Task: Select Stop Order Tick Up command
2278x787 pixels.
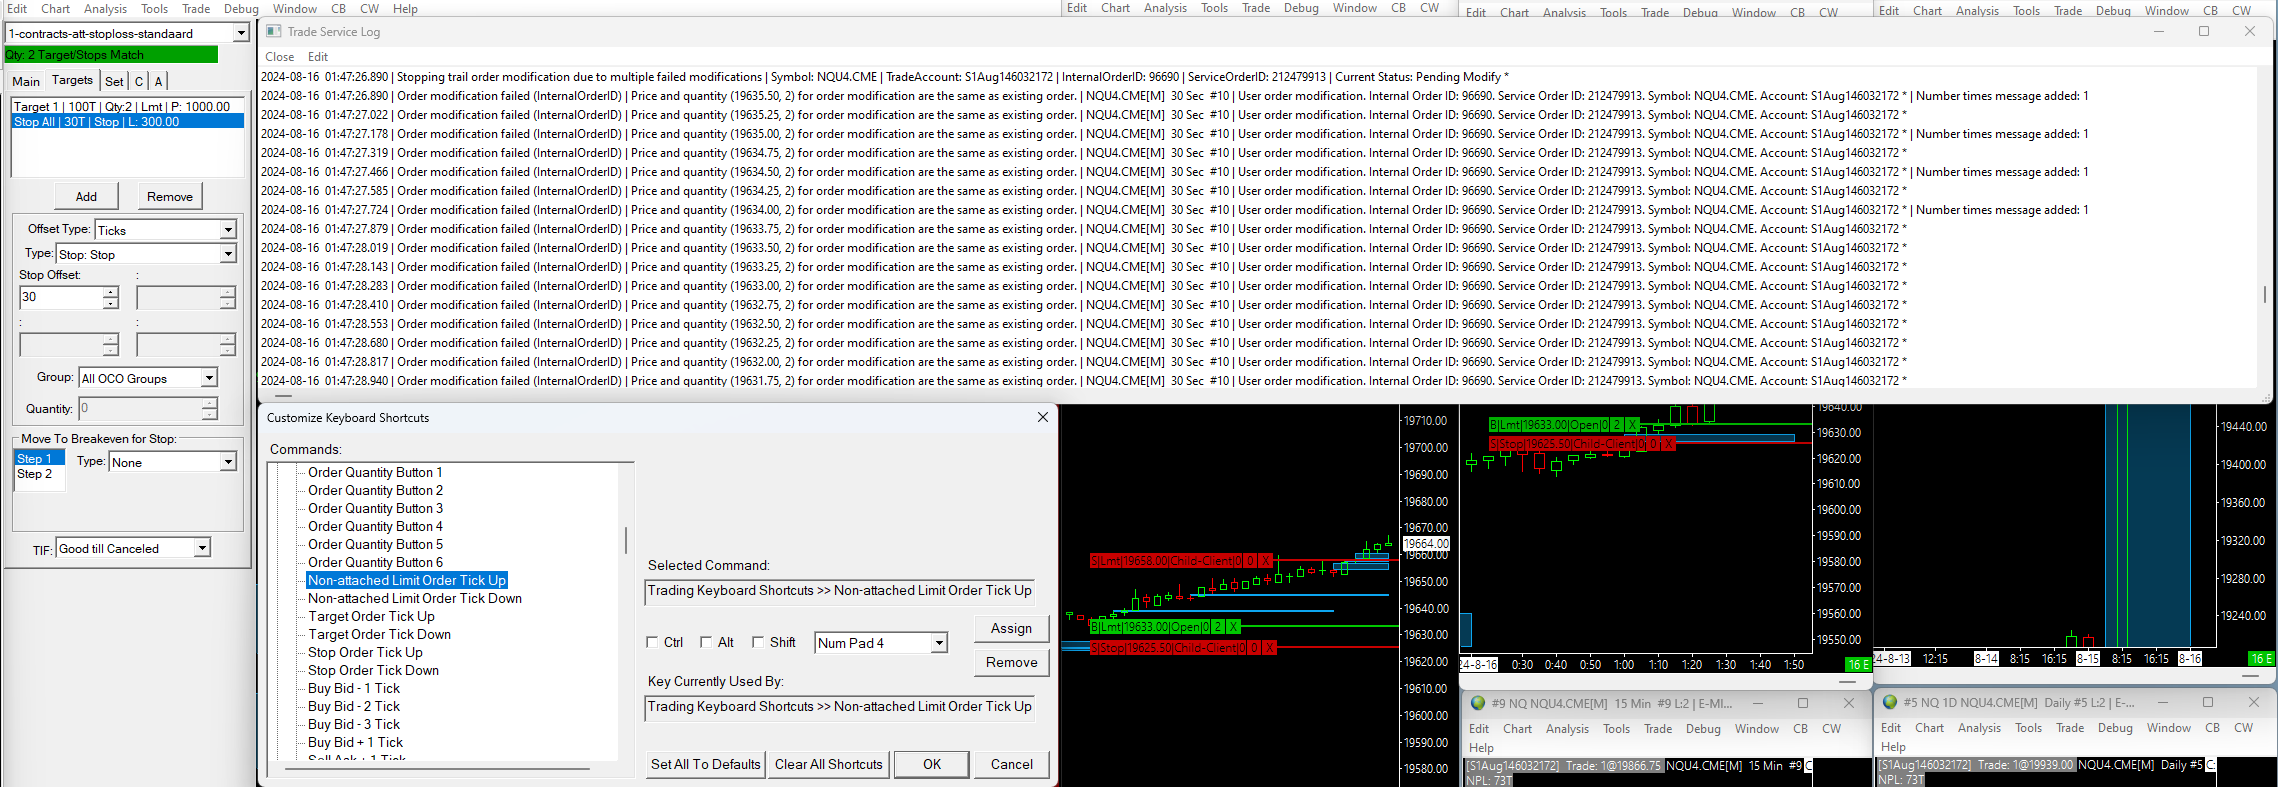Action: 365,652
